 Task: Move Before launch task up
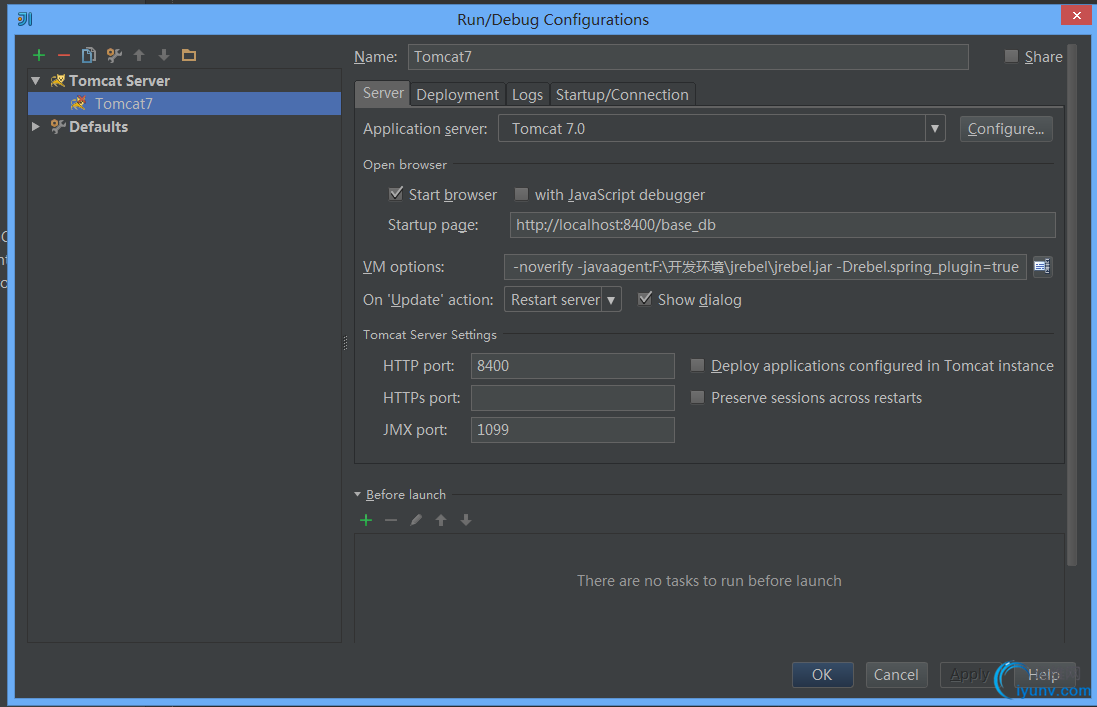point(441,520)
